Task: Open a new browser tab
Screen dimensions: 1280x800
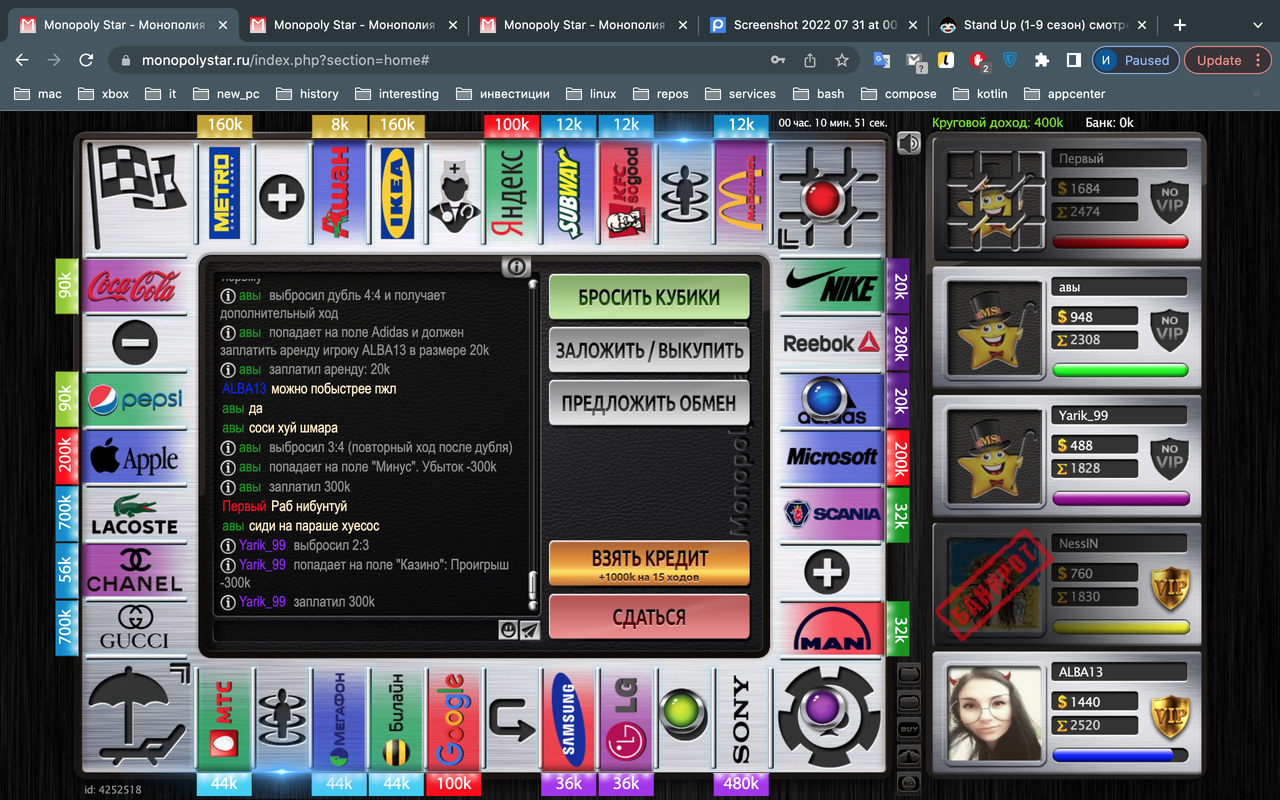Action: pos(1180,25)
